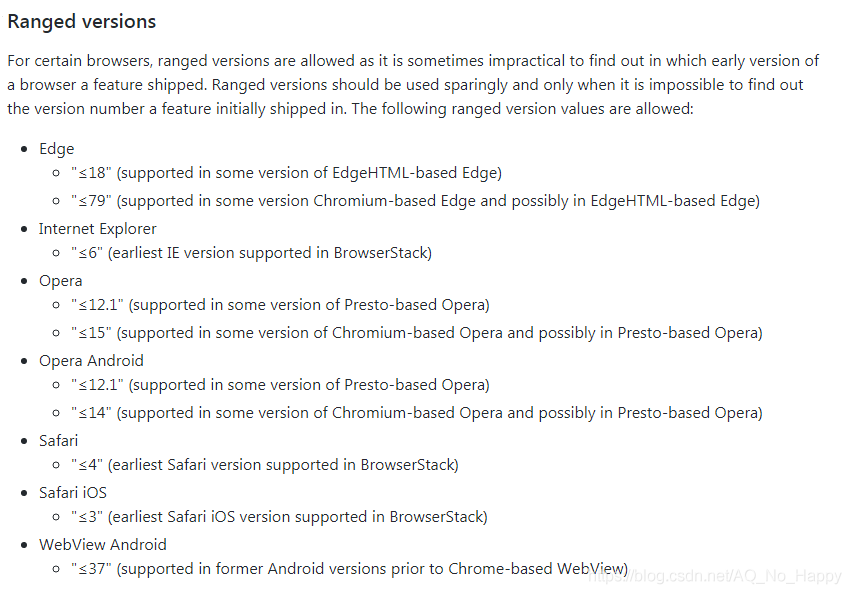
Task: Click the "≤3" Safari iOS entry
Action: [280, 516]
